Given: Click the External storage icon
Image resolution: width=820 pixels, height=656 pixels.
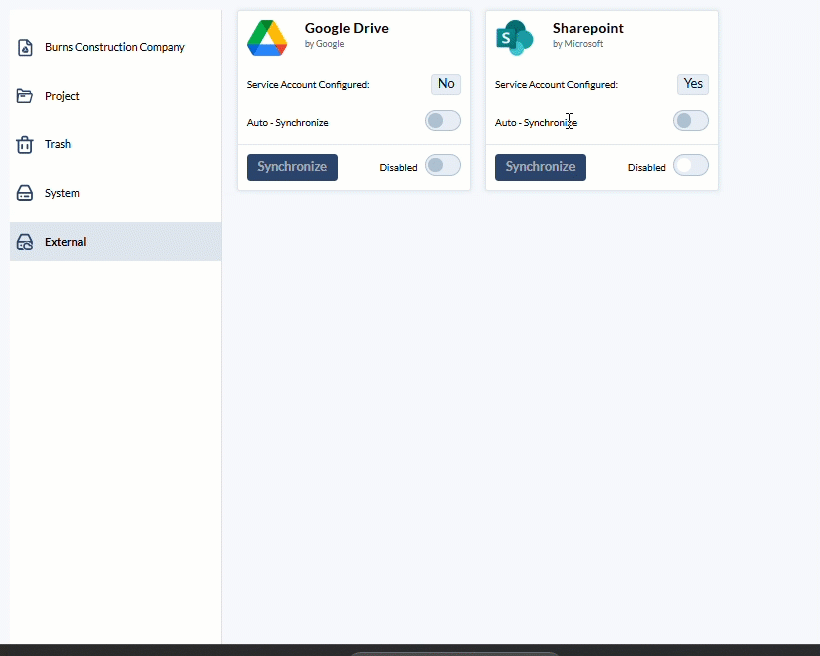Looking at the screenshot, I should [x=25, y=242].
